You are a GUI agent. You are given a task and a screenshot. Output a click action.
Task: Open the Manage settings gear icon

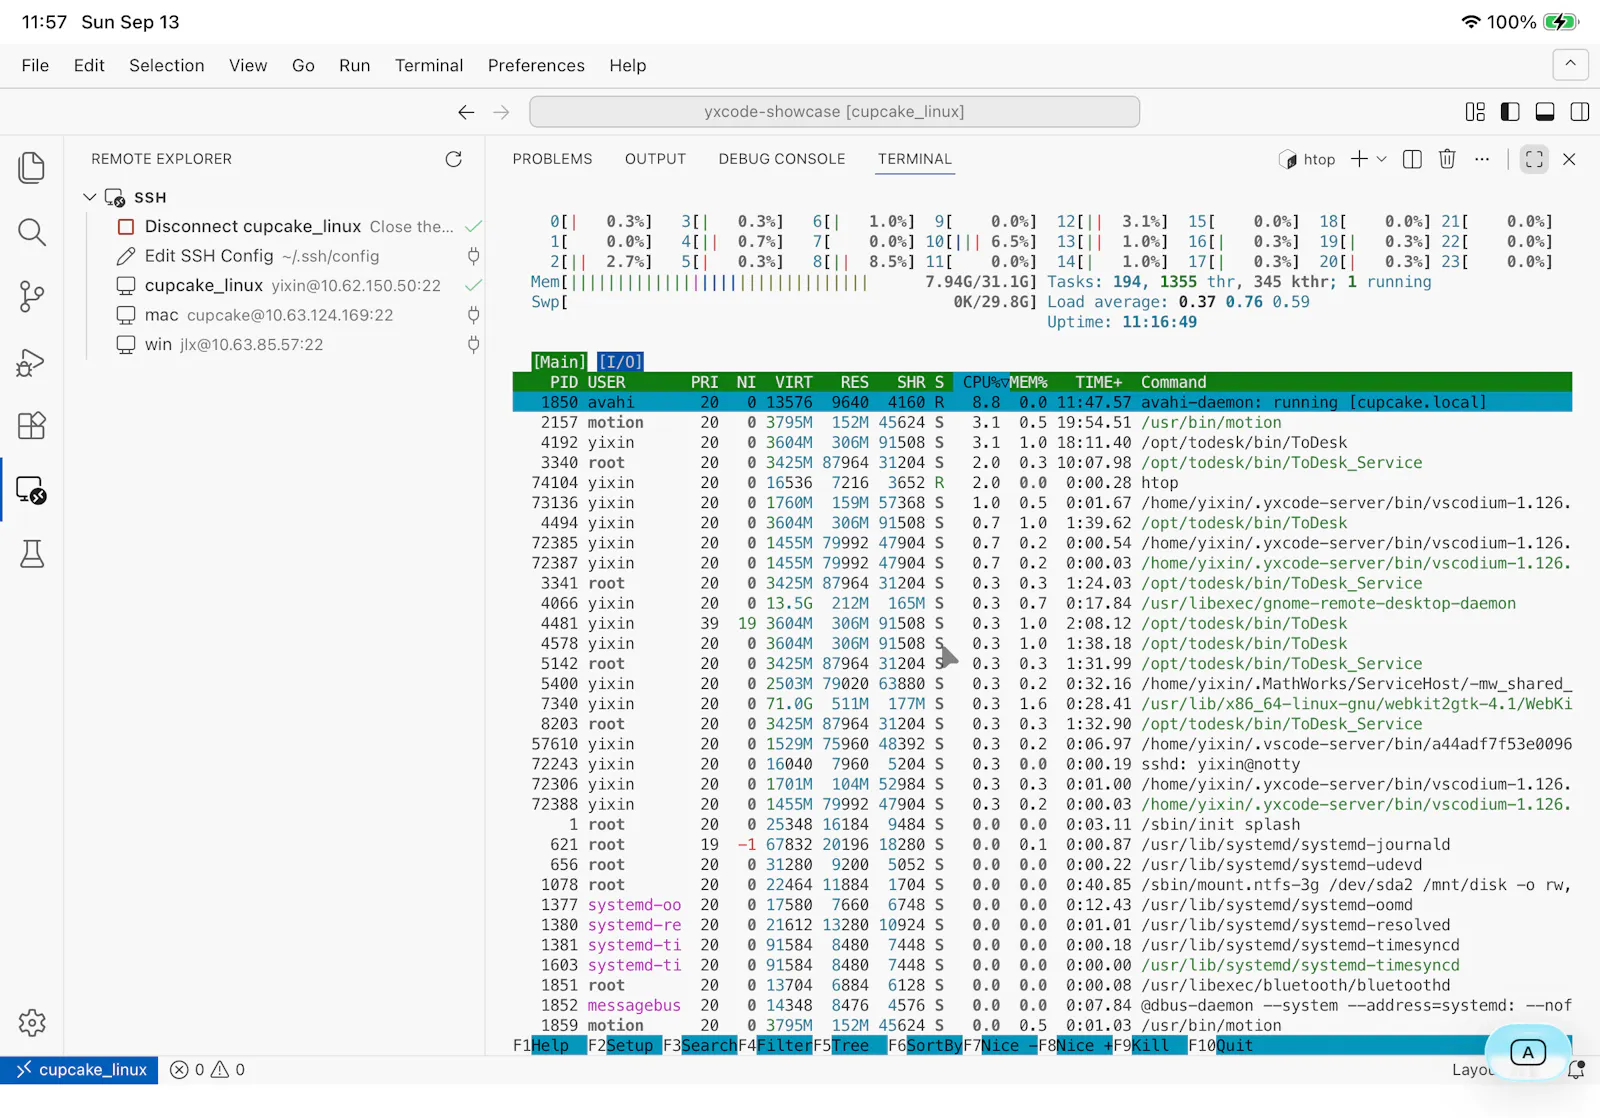tap(32, 1023)
